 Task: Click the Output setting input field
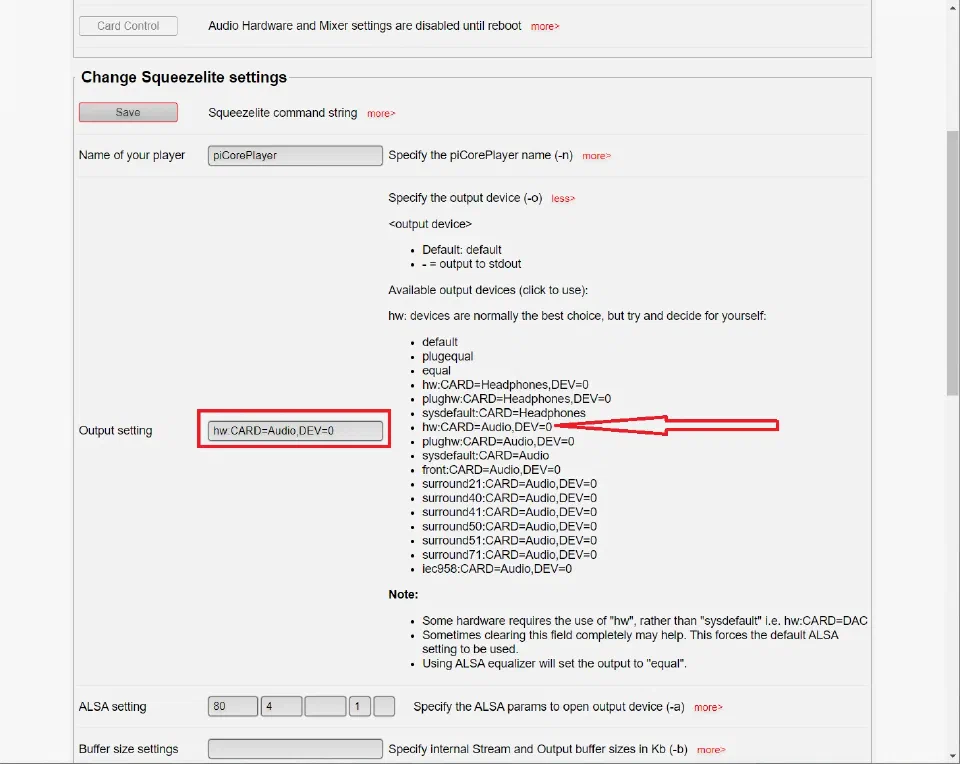(295, 430)
